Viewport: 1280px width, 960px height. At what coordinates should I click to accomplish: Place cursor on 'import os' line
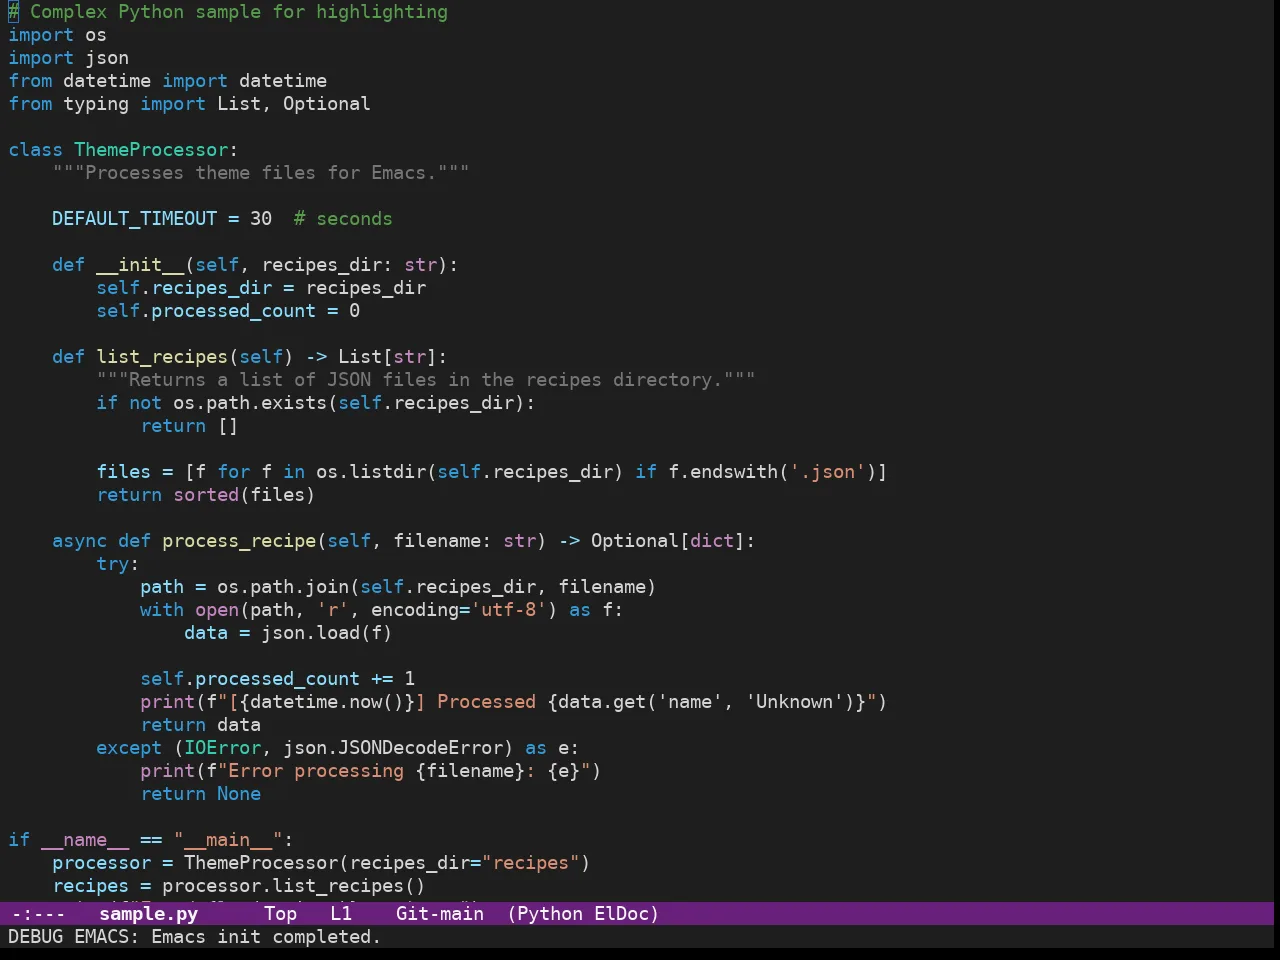click(57, 35)
